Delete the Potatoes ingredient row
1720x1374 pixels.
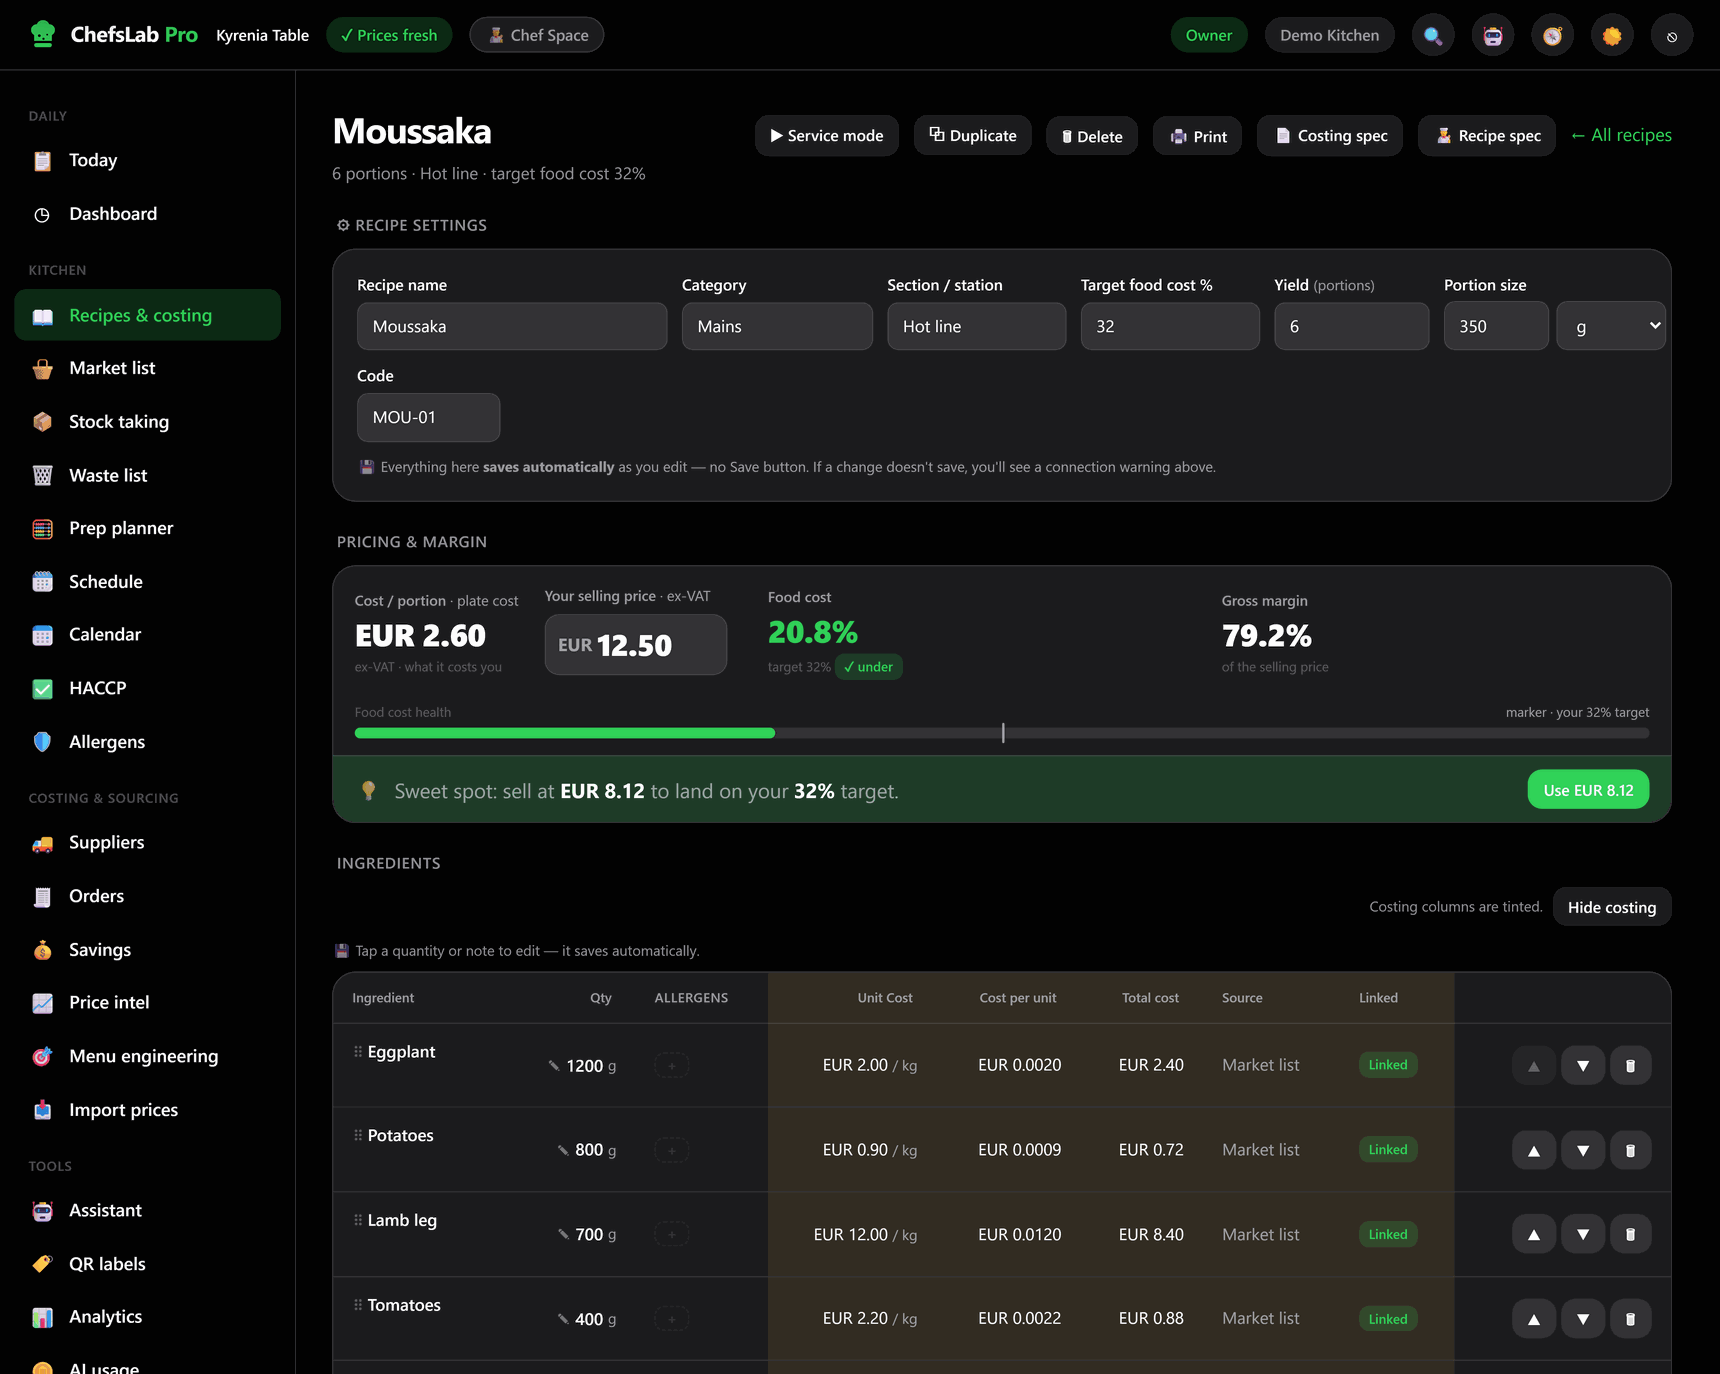pos(1631,1150)
